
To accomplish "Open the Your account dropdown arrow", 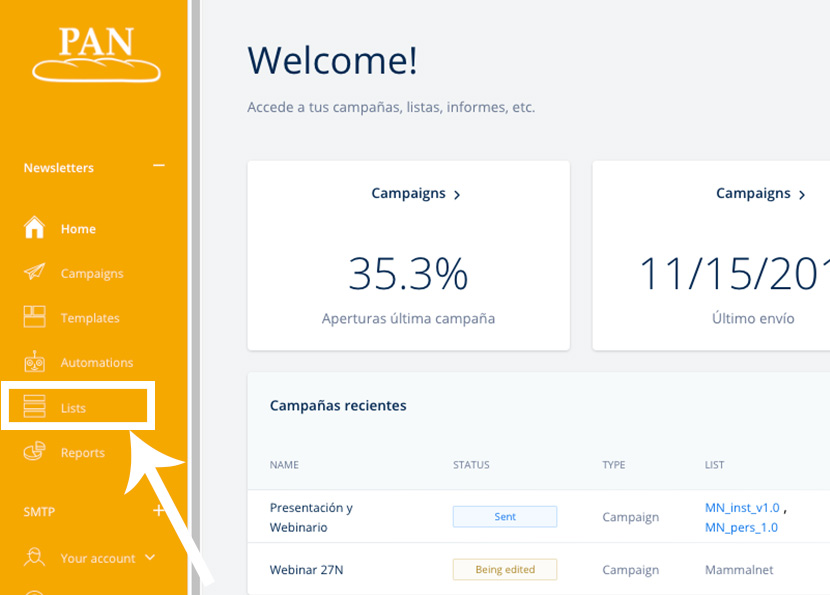I will click(x=150, y=558).
